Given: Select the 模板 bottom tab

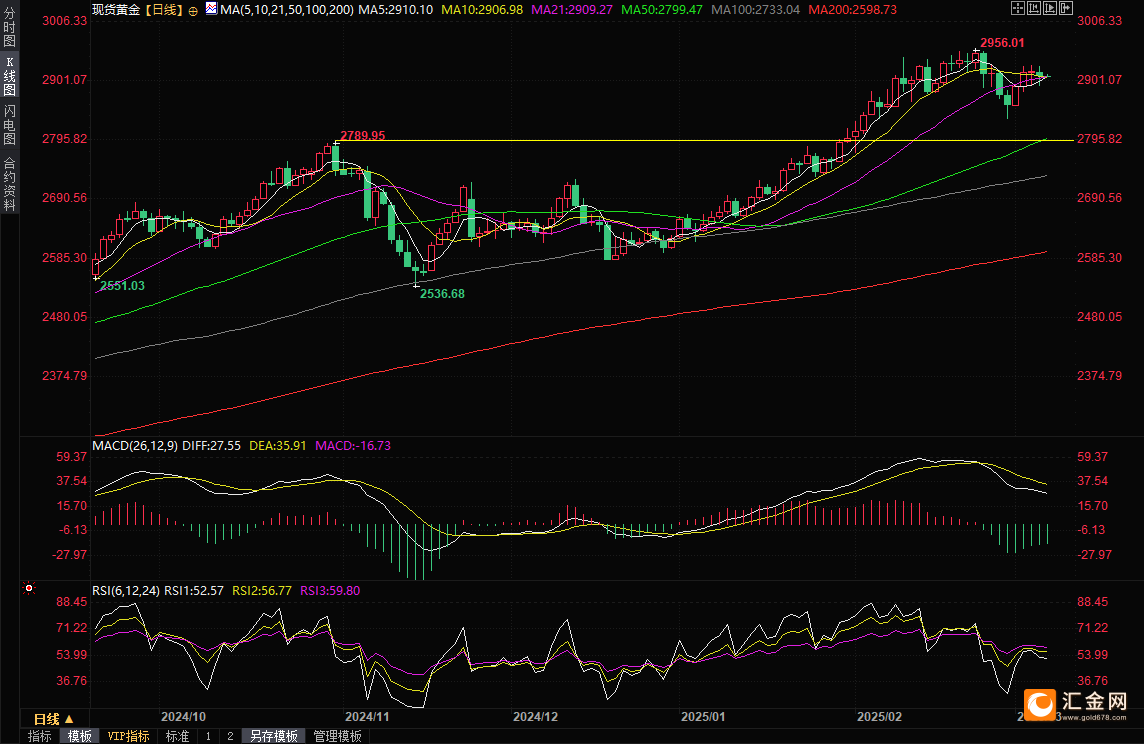Looking at the screenshot, I should click(x=80, y=736).
